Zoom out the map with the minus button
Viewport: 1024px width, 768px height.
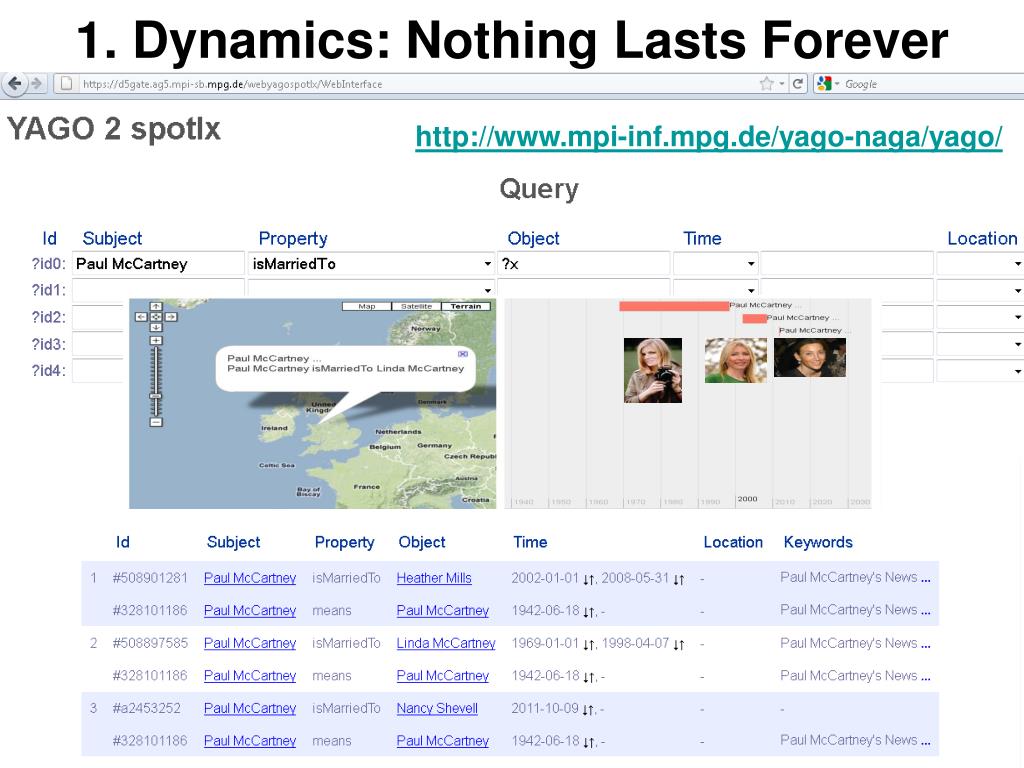pos(156,423)
